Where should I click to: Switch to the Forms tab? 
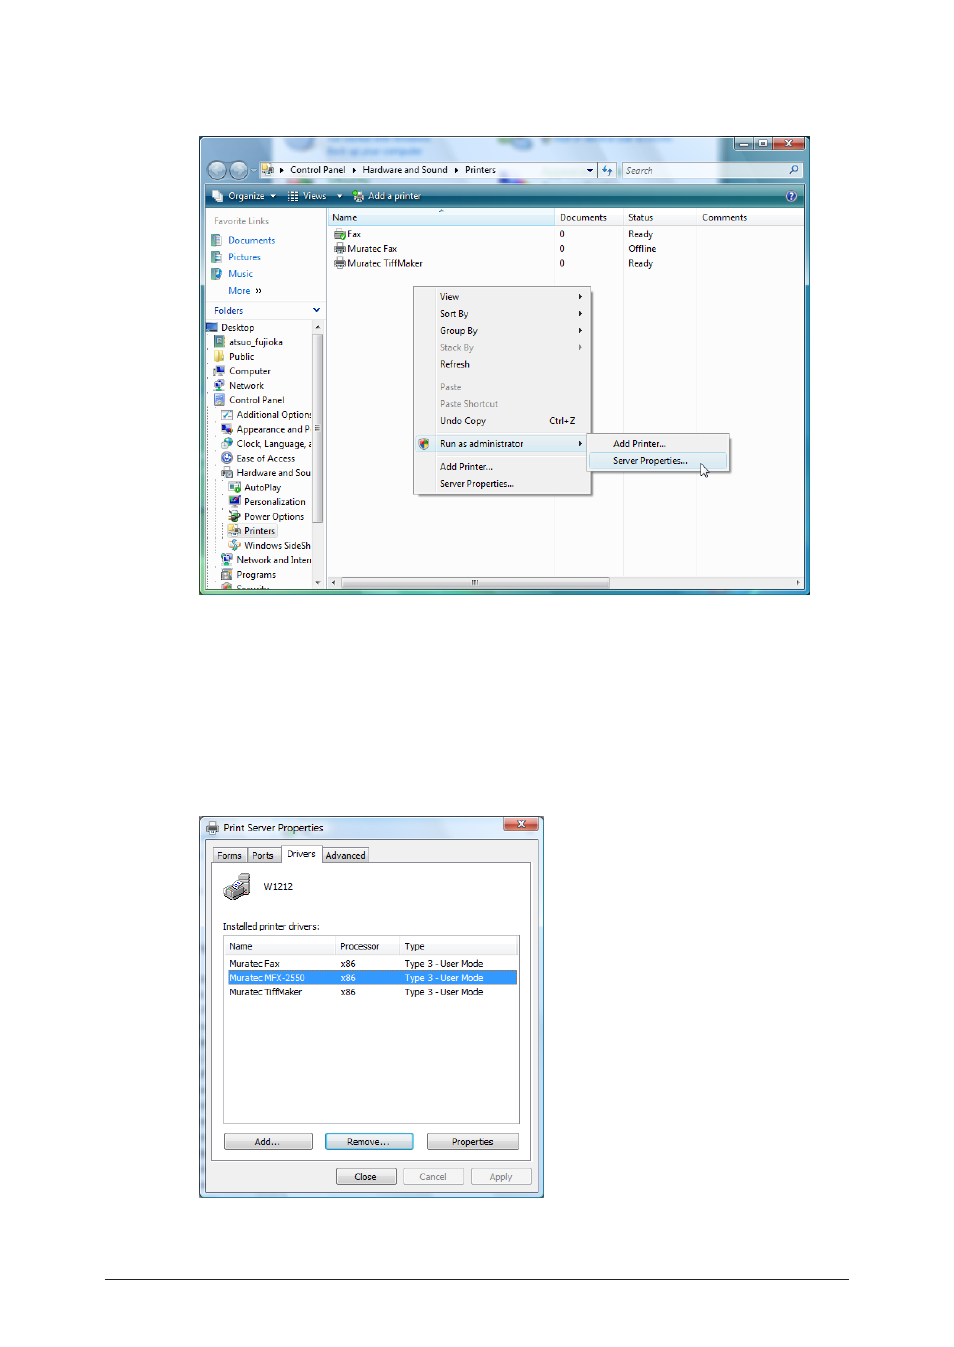pos(230,856)
